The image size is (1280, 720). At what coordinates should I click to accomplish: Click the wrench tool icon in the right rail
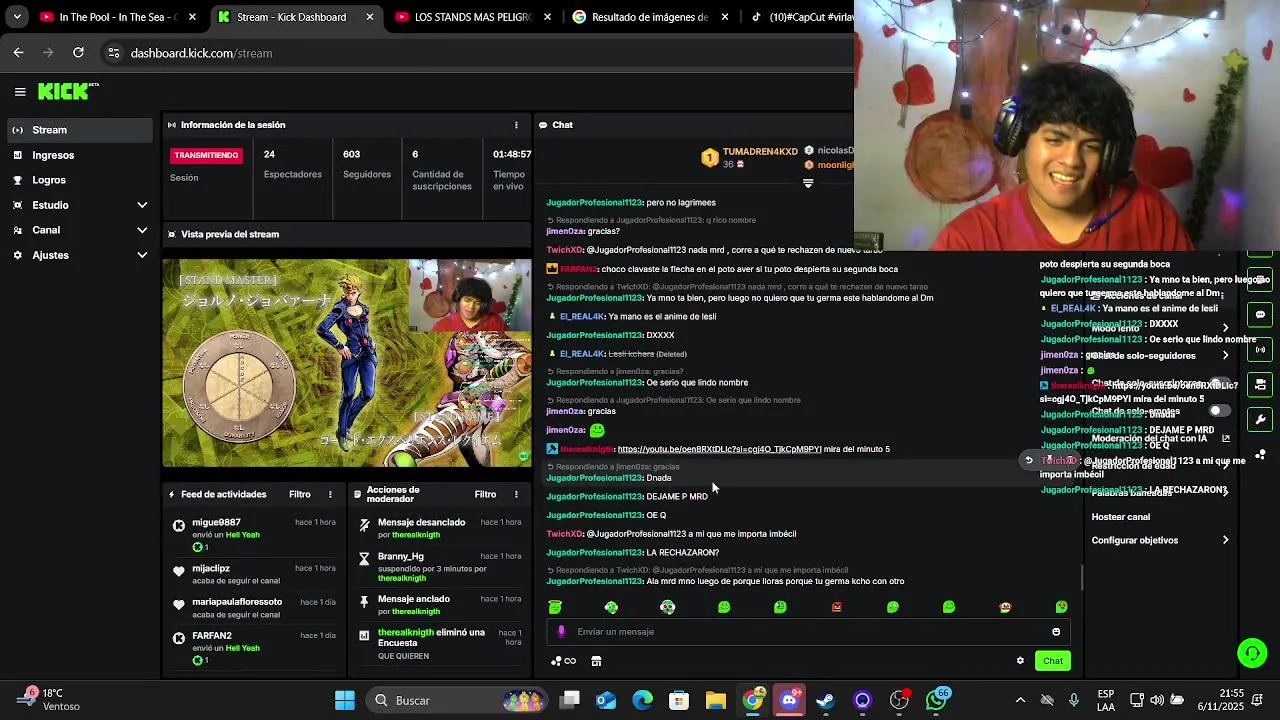coord(1261,420)
